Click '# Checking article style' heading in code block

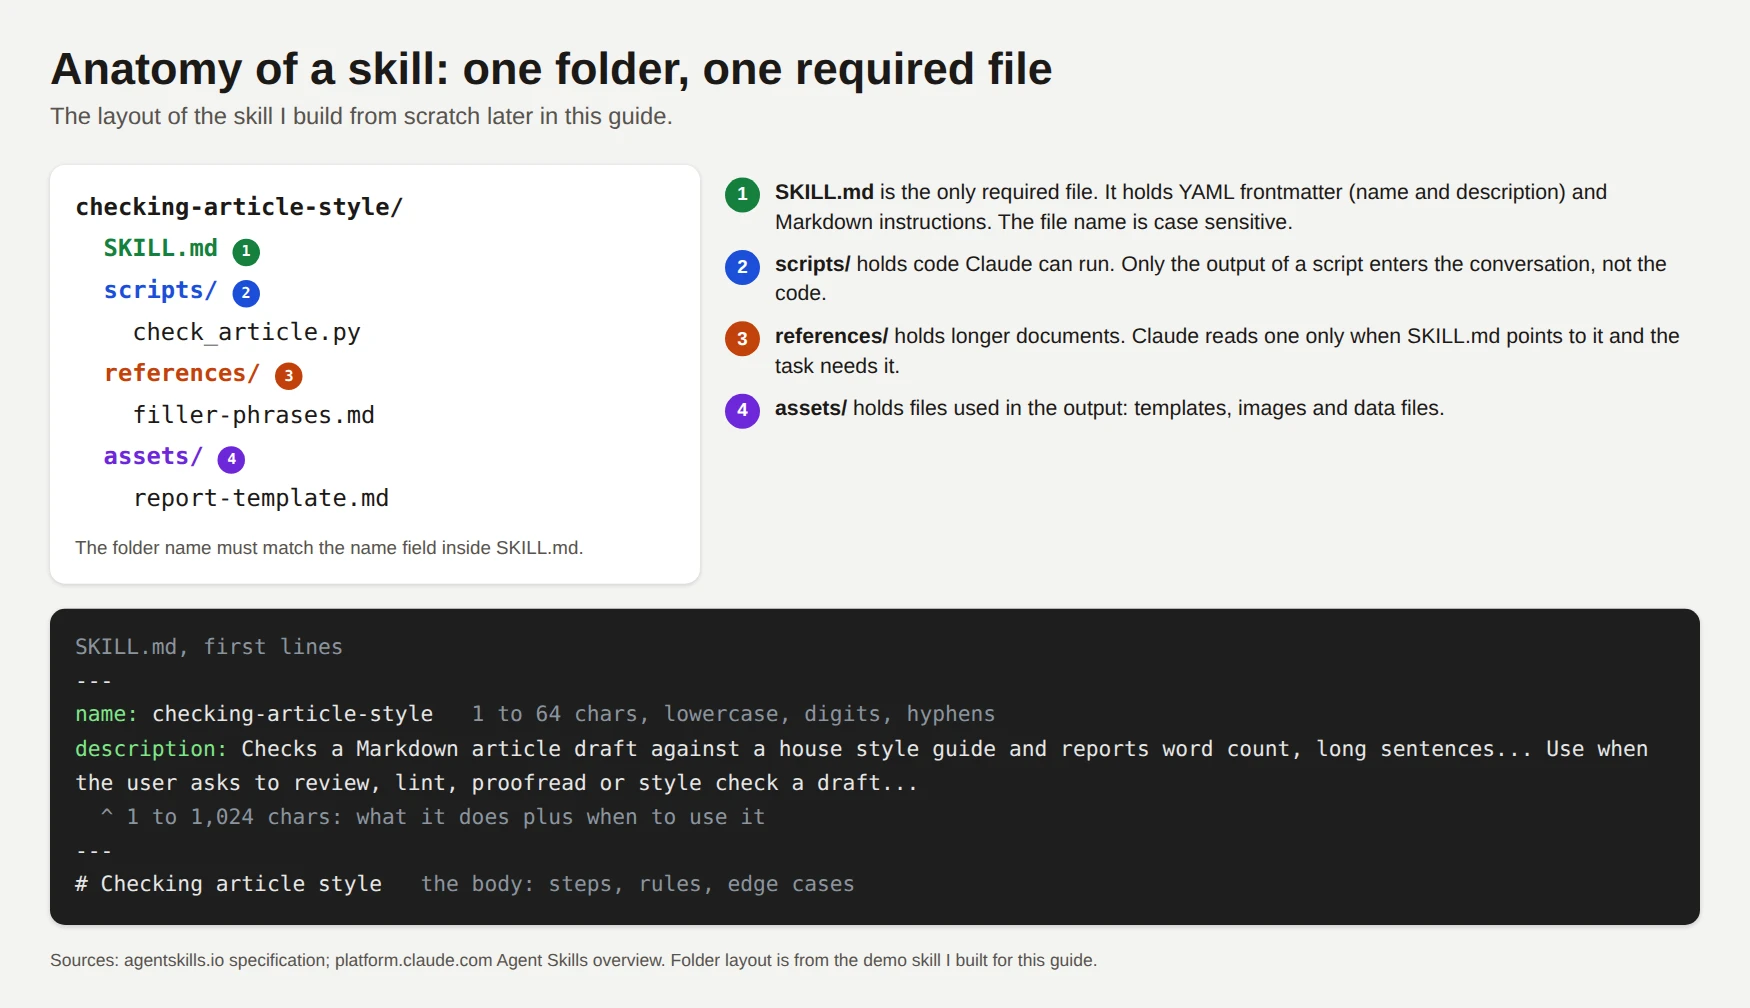point(228,884)
